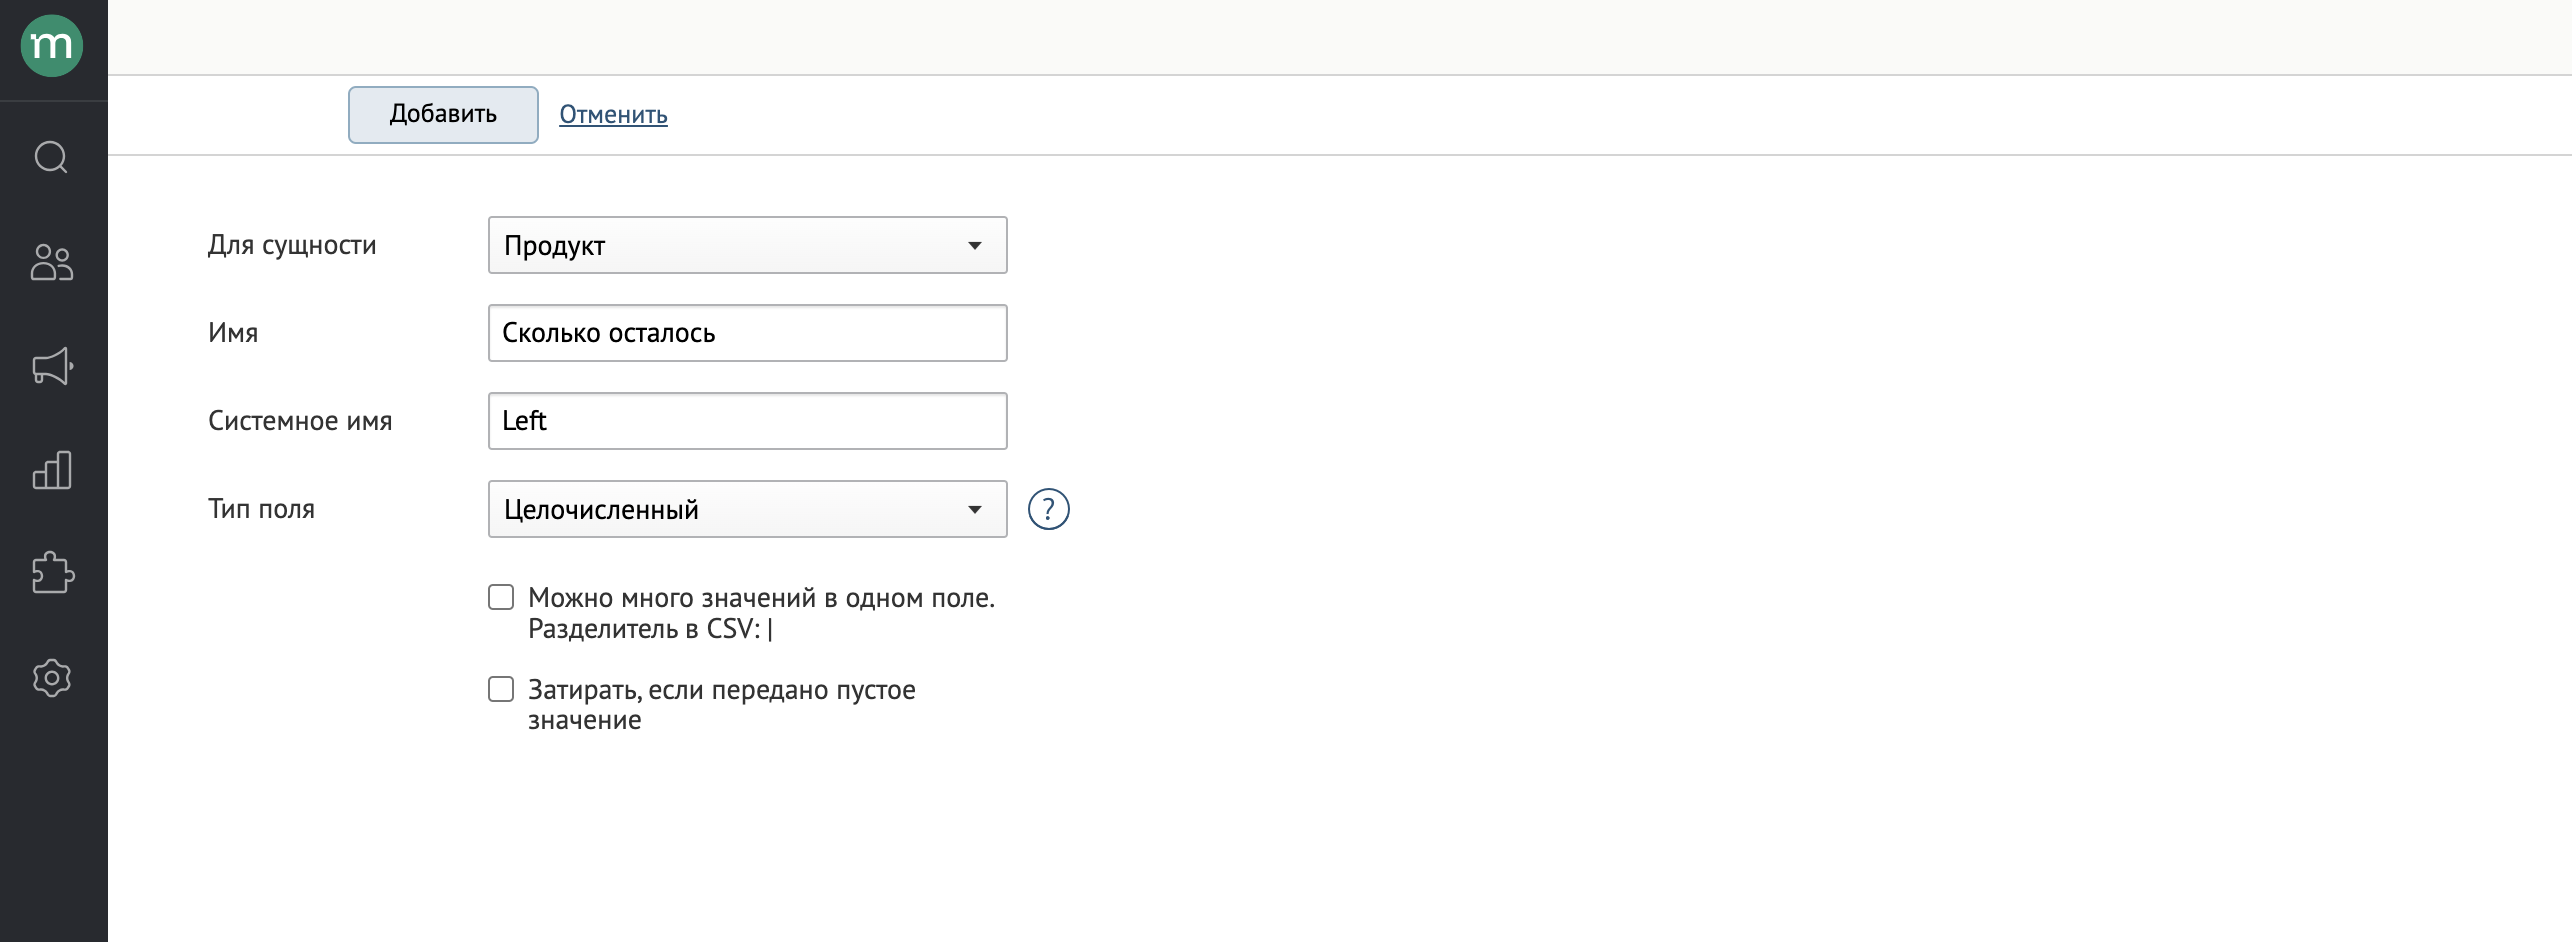Open the campaigns megaphone icon

click(52, 366)
